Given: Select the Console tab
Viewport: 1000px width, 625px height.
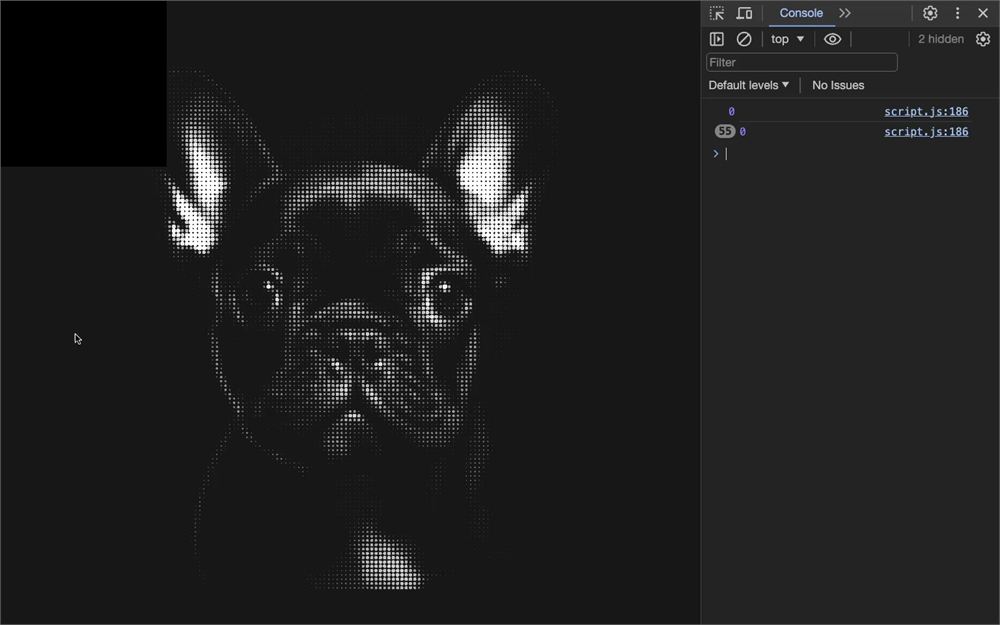Looking at the screenshot, I should click(801, 13).
